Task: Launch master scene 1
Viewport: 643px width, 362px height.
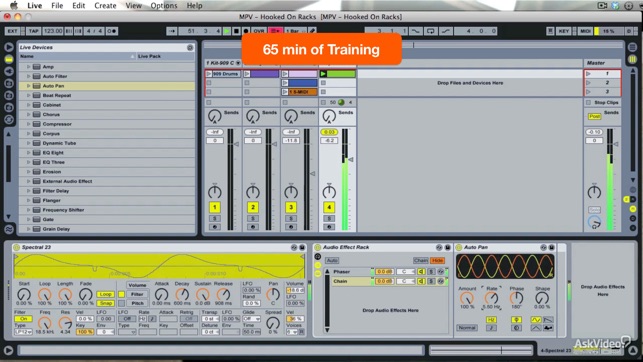Action: (588, 74)
